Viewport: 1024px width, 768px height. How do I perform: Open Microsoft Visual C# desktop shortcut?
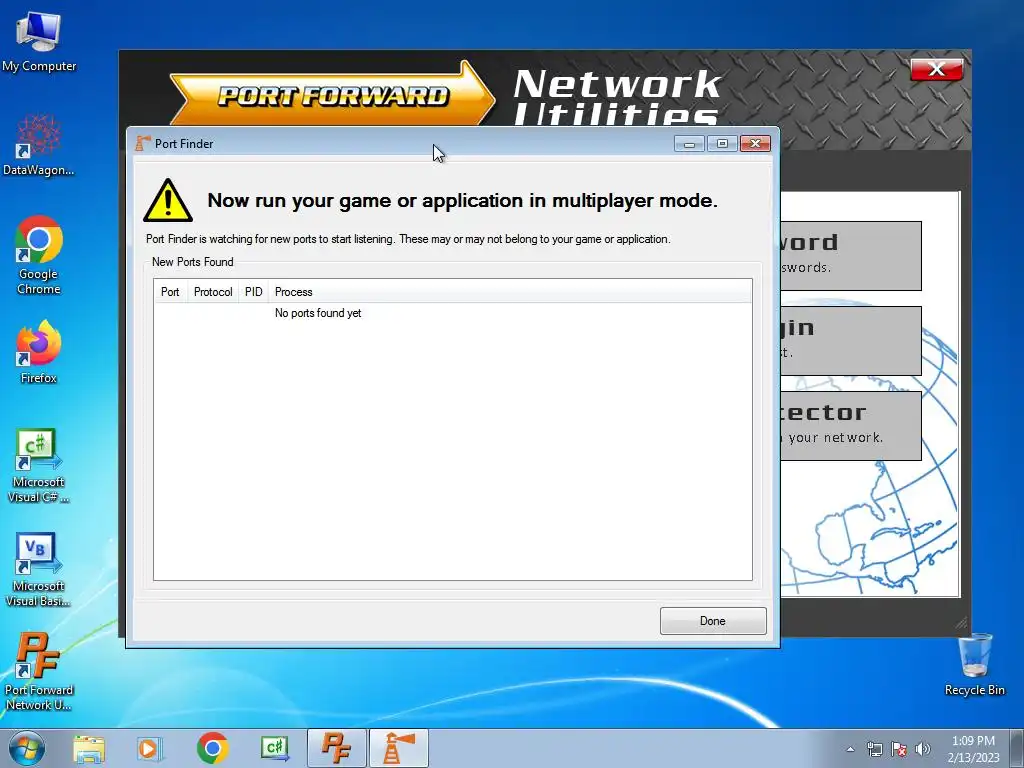click(x=39, y=466)
